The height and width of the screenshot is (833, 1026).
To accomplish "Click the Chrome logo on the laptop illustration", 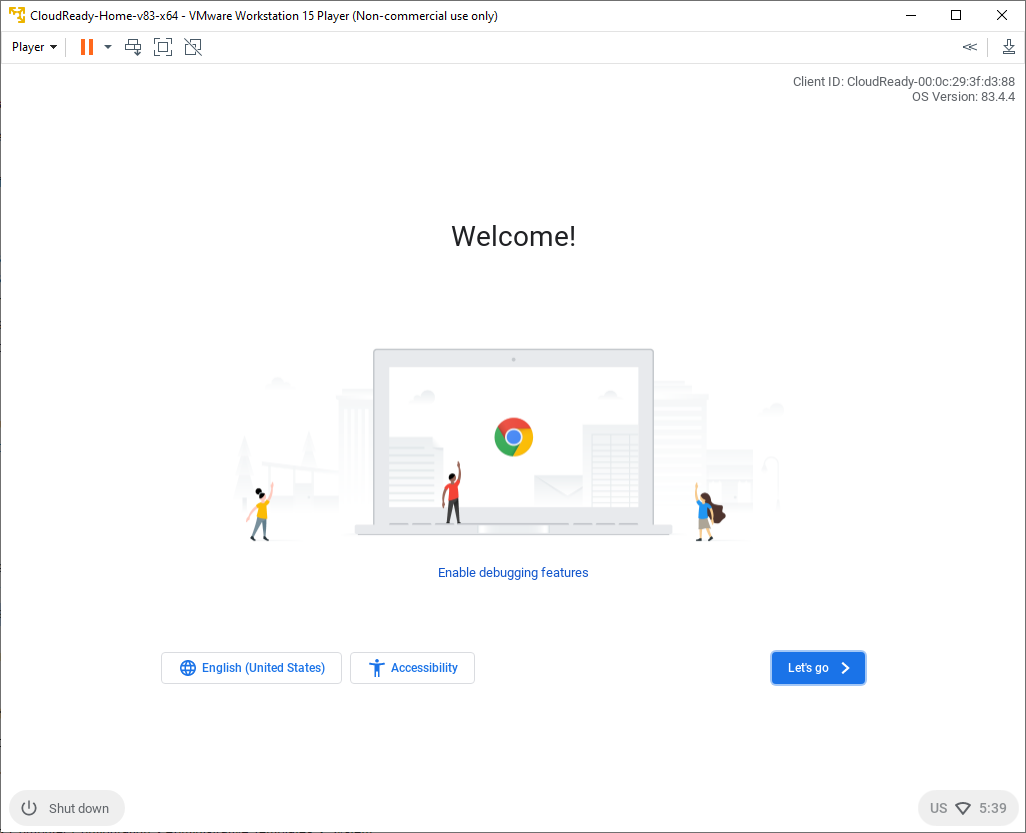I will click(513, 437).
